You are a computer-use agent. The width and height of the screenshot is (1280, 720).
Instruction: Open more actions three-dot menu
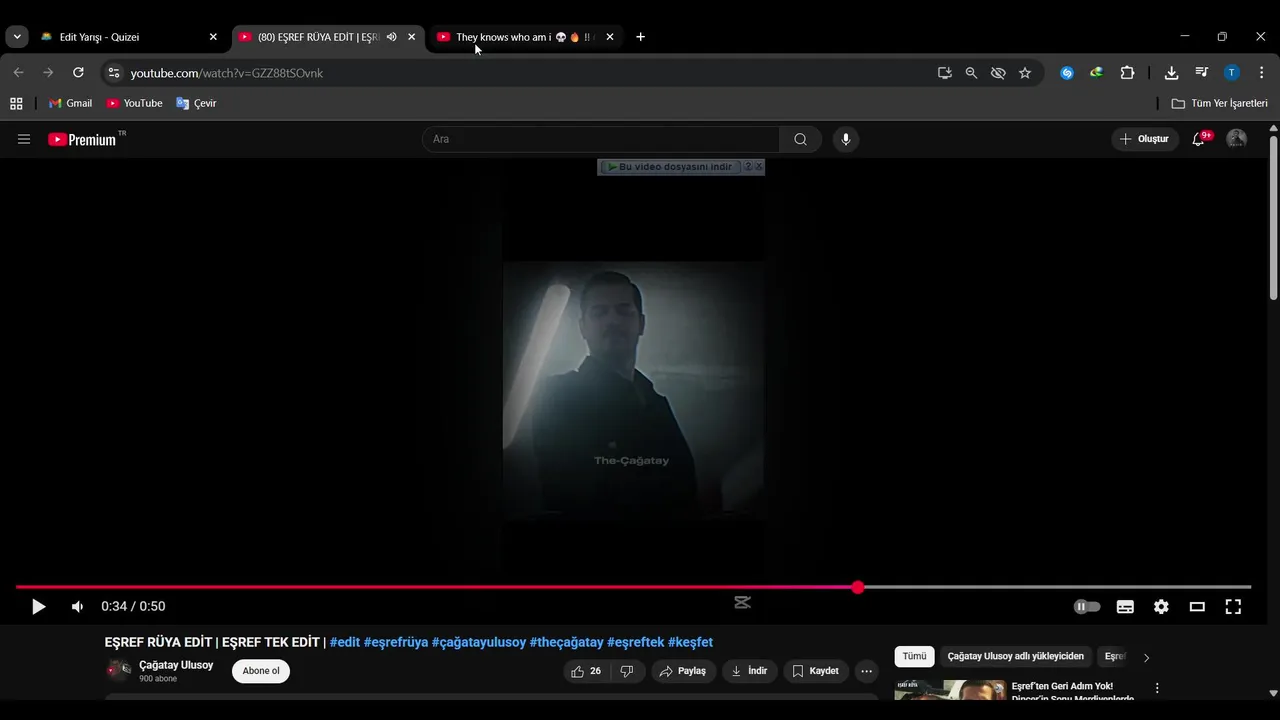[866, 671]
